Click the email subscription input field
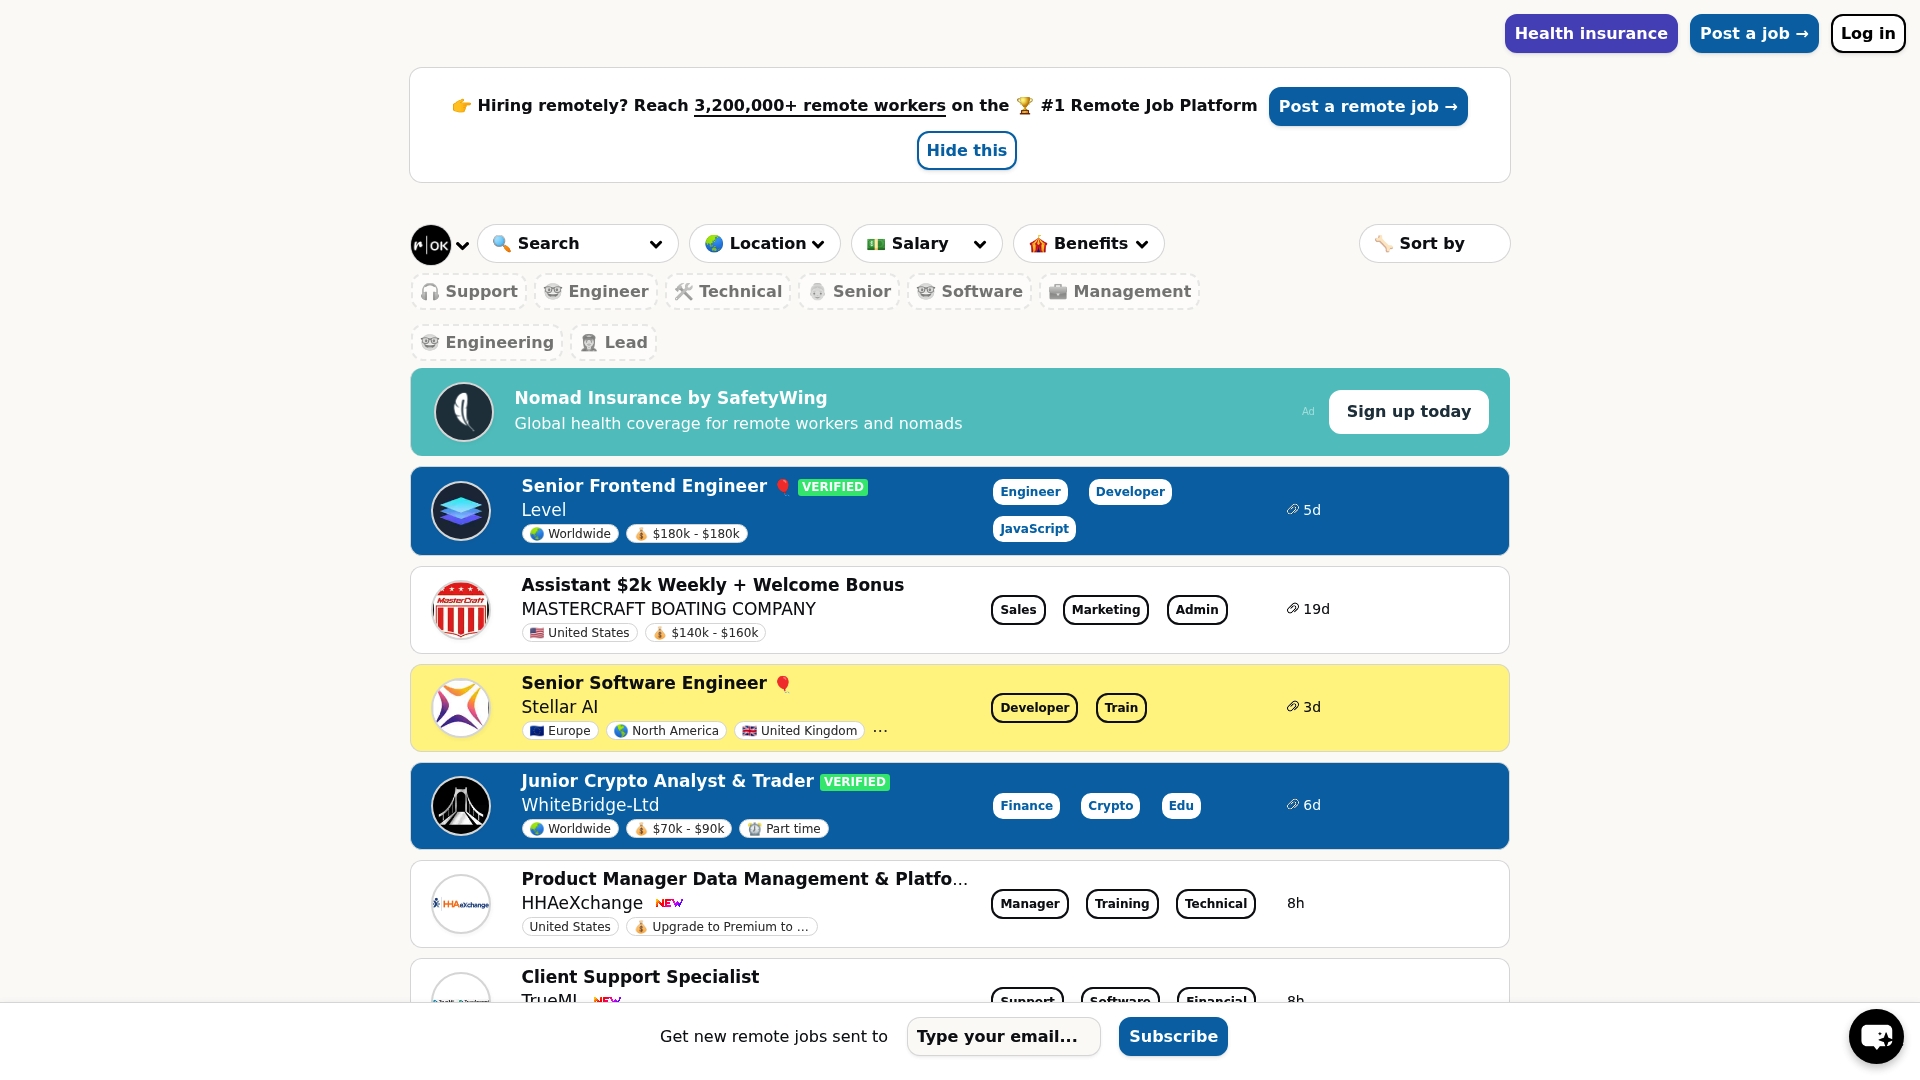The width and height of the screenshot is (1920, 1080). 1003,1036
